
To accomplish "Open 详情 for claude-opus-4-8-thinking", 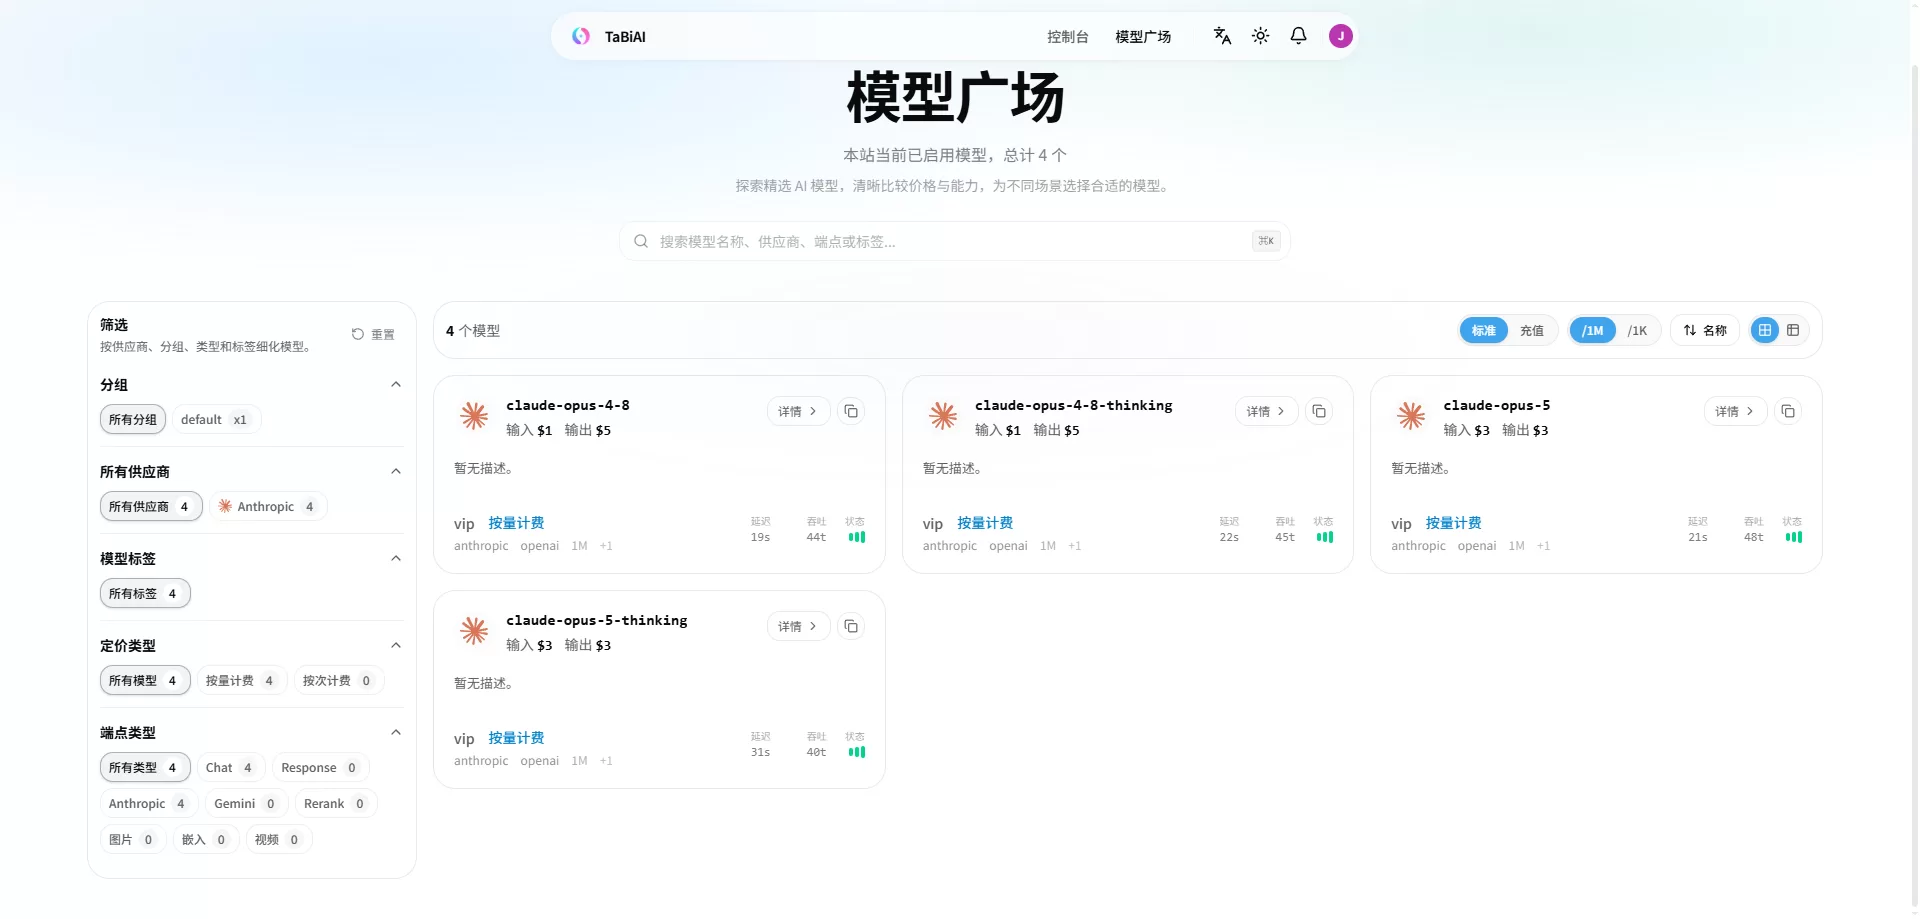I will click(1266, 411).
